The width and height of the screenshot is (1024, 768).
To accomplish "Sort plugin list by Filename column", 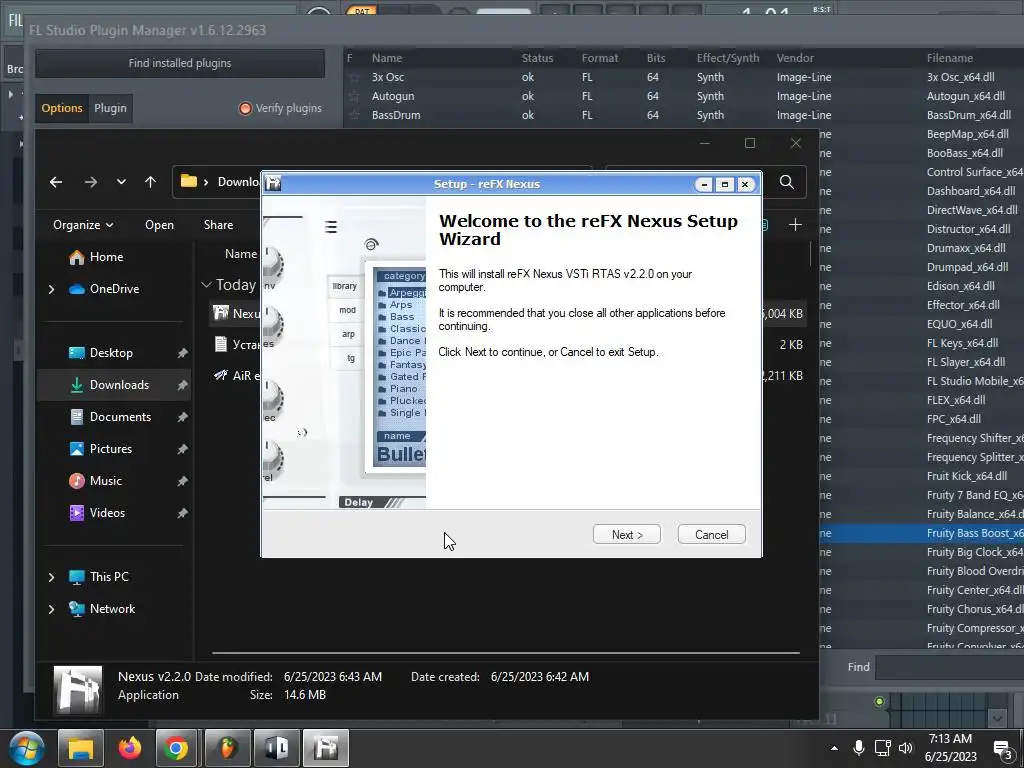I will [x=950, y=58].
